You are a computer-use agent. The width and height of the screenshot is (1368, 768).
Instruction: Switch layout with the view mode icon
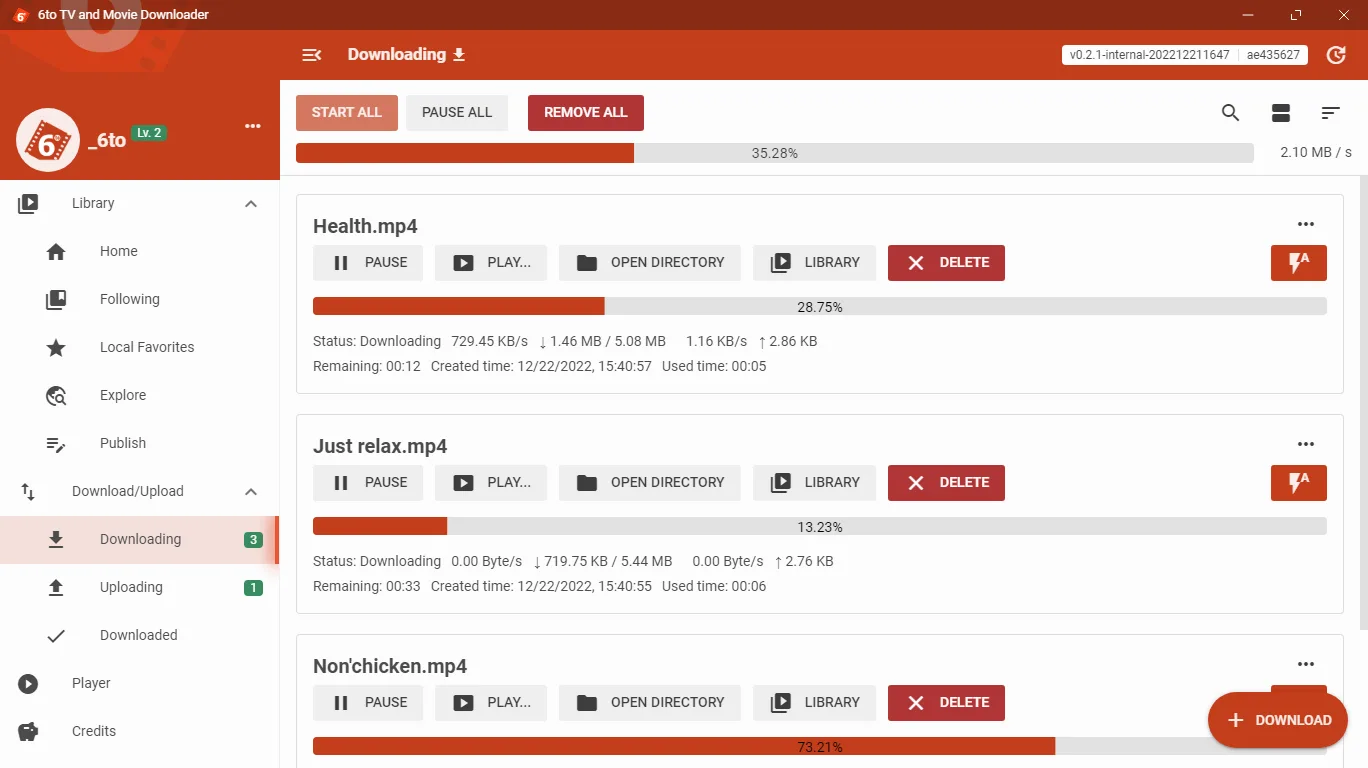click(1281, 113)
